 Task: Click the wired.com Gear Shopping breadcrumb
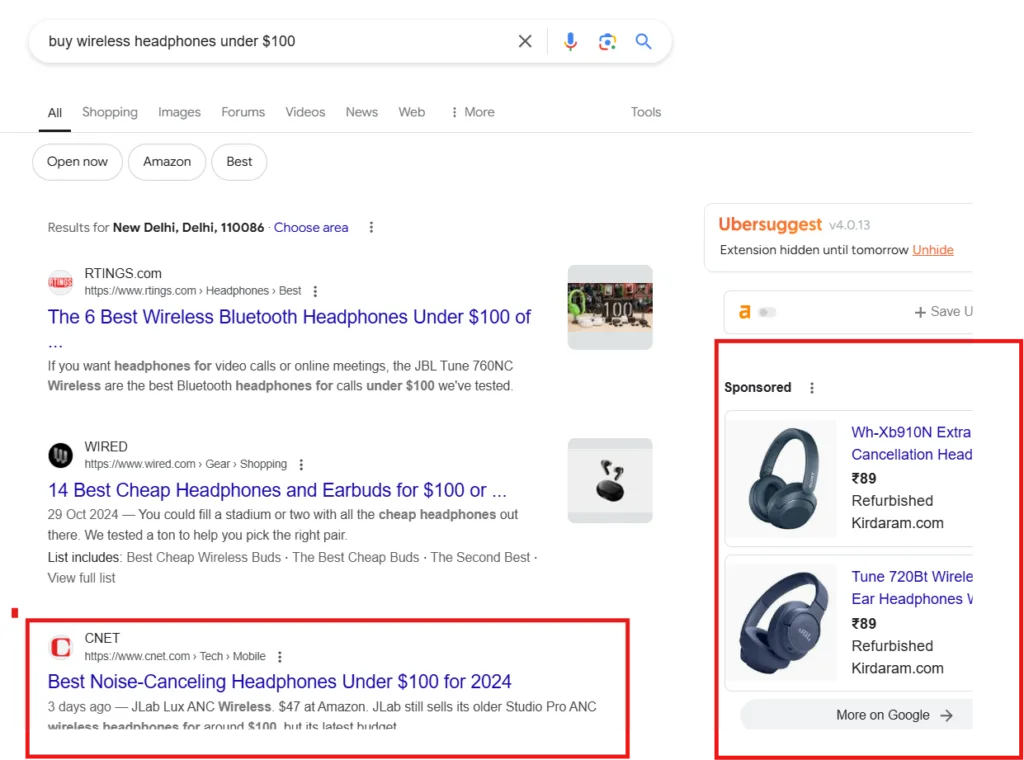tap(185, 464)
